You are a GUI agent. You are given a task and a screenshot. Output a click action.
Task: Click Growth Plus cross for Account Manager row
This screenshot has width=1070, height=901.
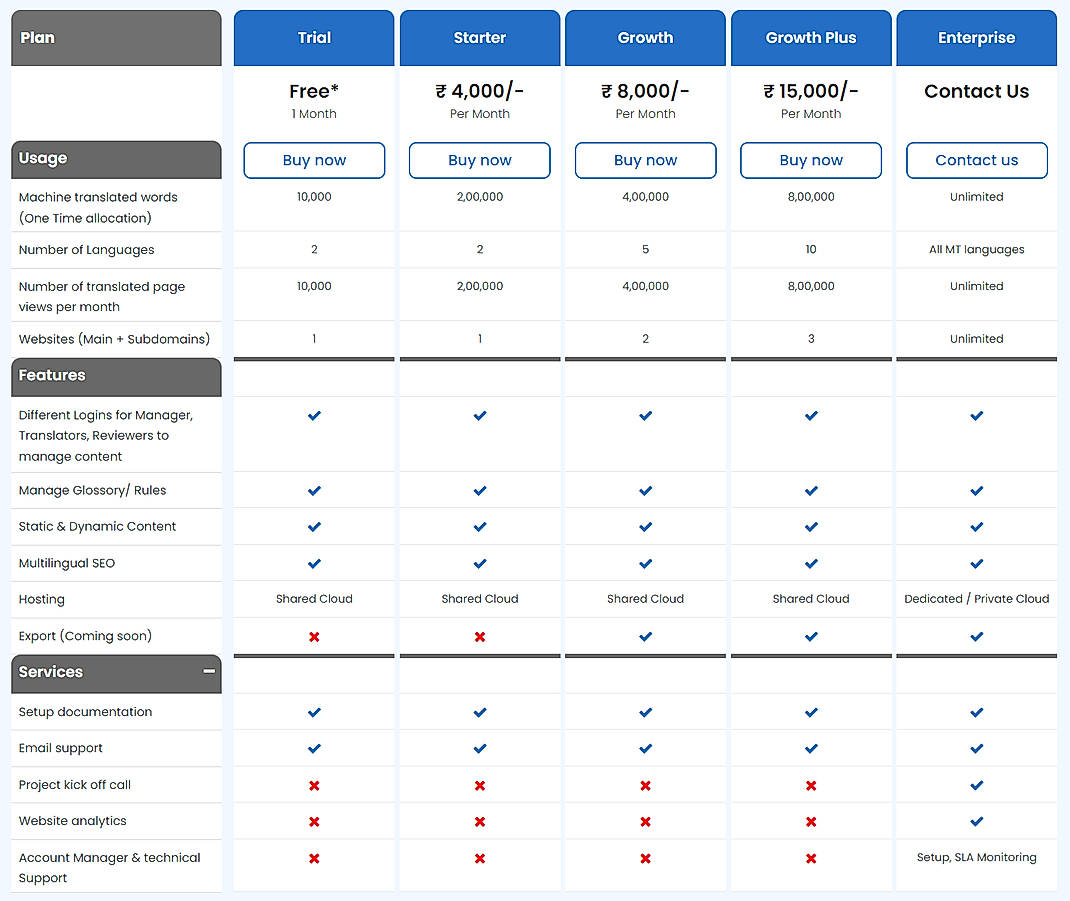[x=811, y=859]
